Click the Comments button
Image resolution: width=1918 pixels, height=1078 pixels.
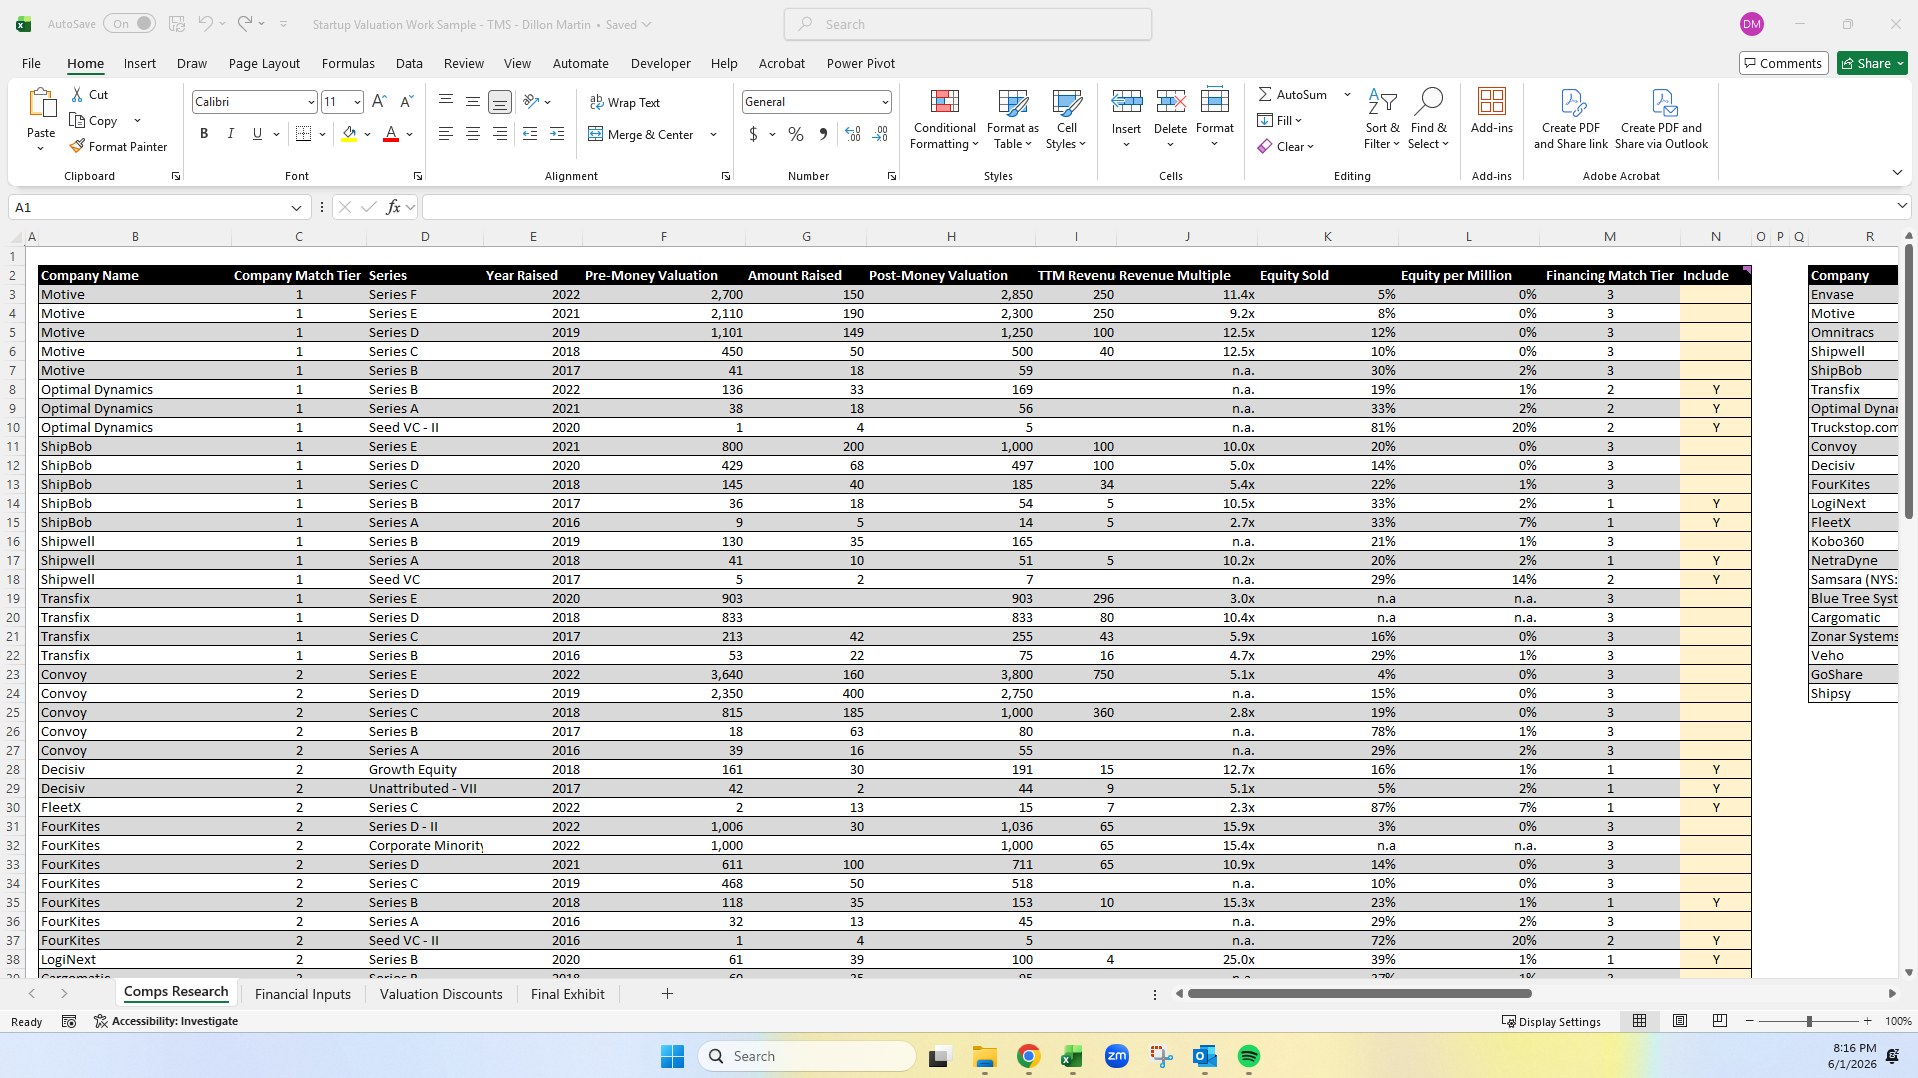[x=1783, y=63]
